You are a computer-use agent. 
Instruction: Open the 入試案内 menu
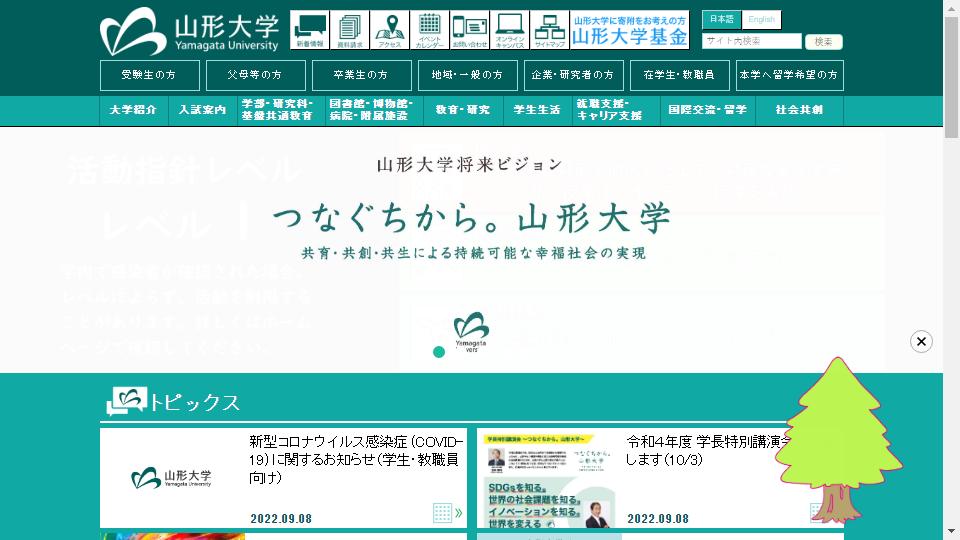203,110
